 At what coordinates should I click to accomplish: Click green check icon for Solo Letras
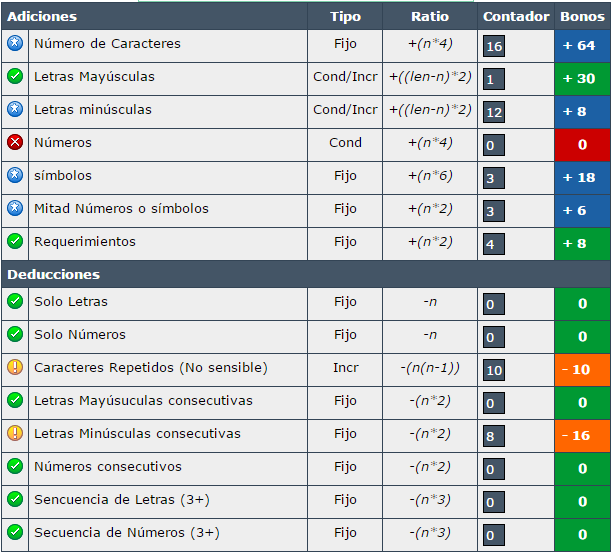[15, 301]
